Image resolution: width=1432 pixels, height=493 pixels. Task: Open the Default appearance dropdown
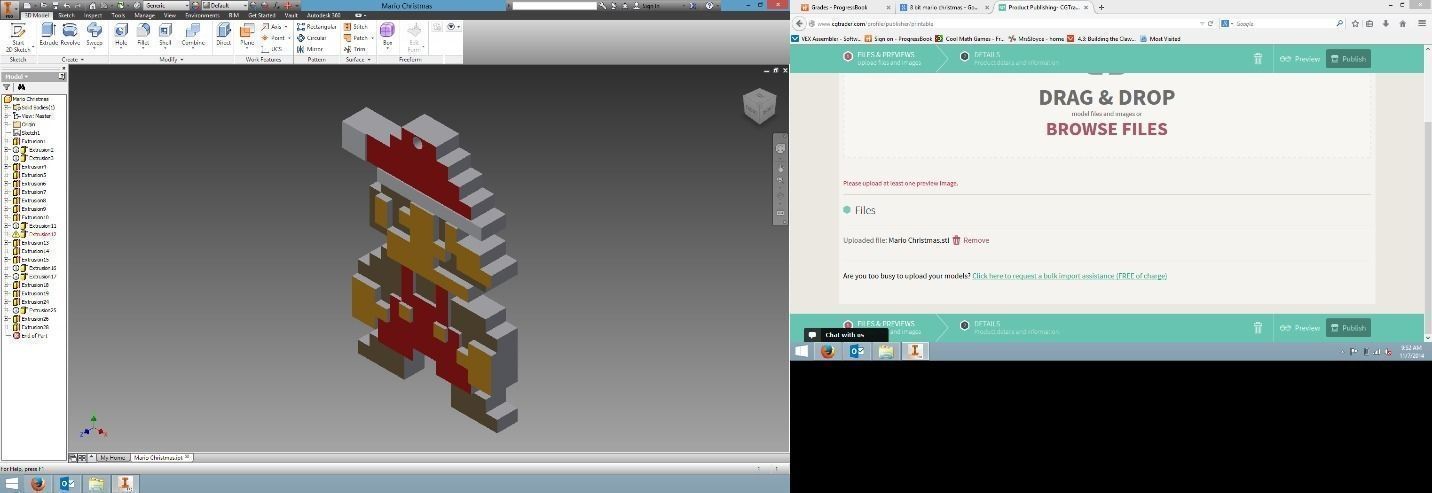(224, 6)
